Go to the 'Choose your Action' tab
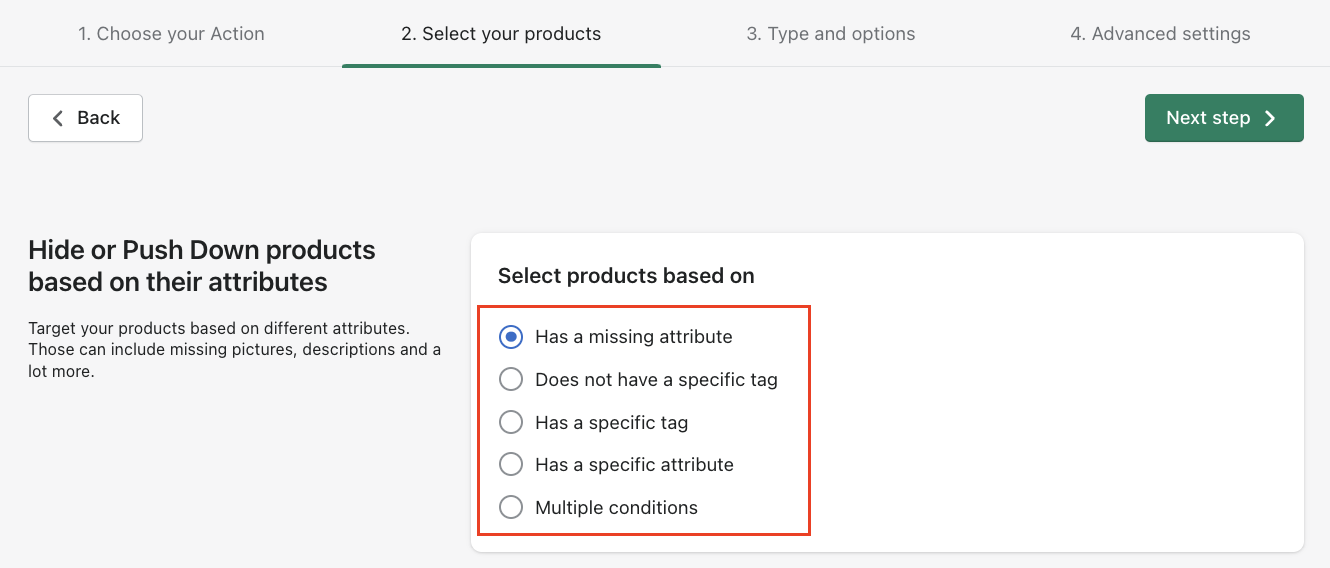1330x568 pixels. 171,34
